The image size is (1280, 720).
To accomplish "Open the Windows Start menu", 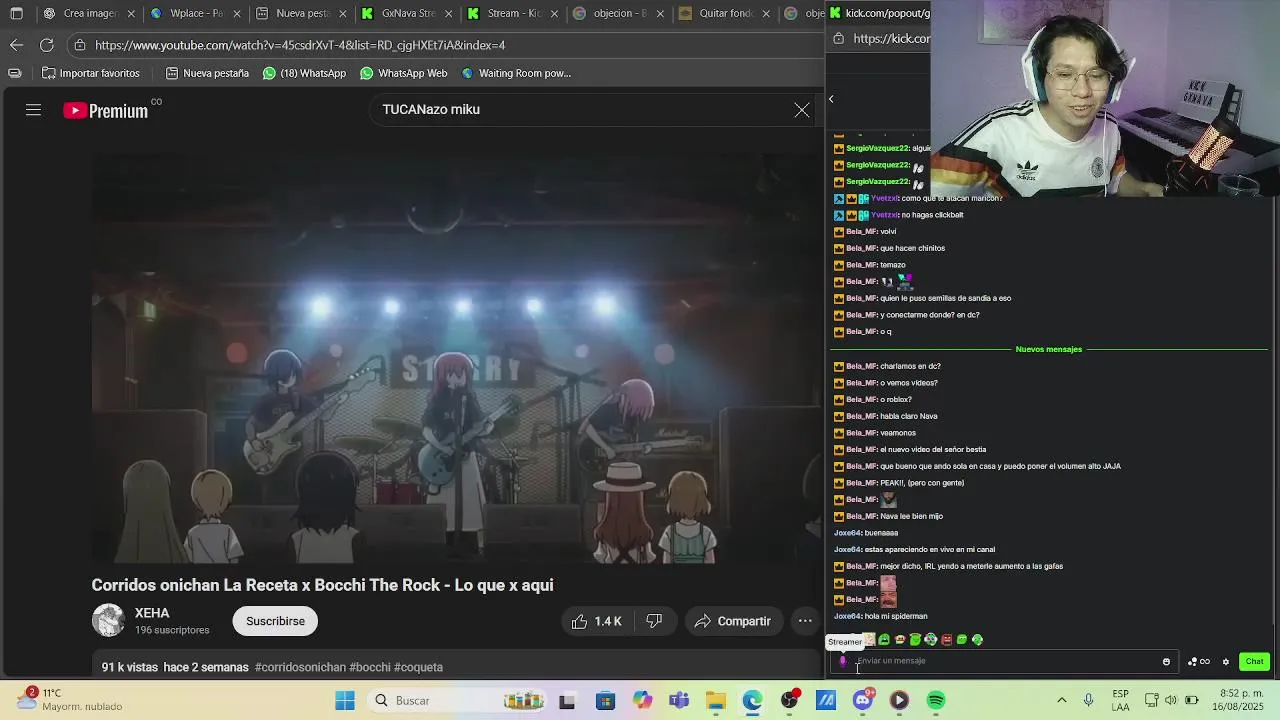I will [345, 701].
